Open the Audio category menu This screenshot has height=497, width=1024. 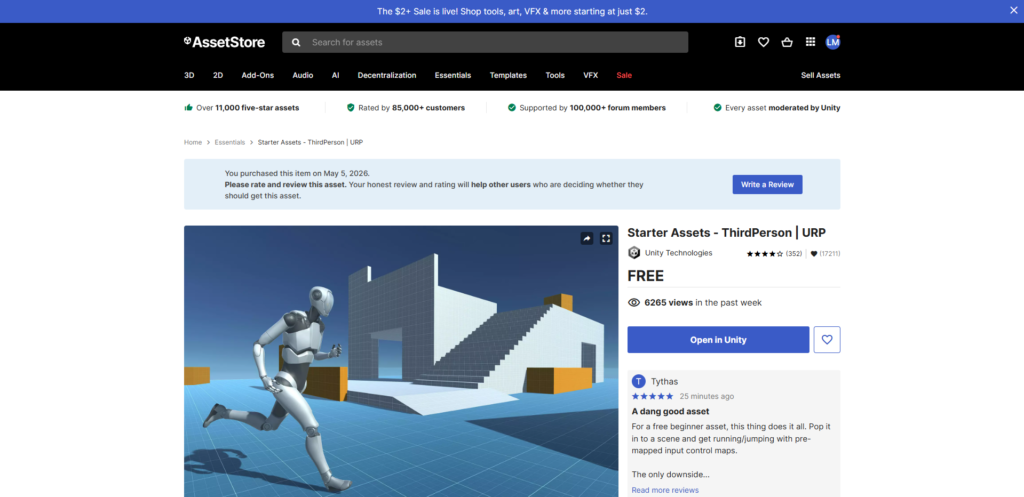point(303,75)
